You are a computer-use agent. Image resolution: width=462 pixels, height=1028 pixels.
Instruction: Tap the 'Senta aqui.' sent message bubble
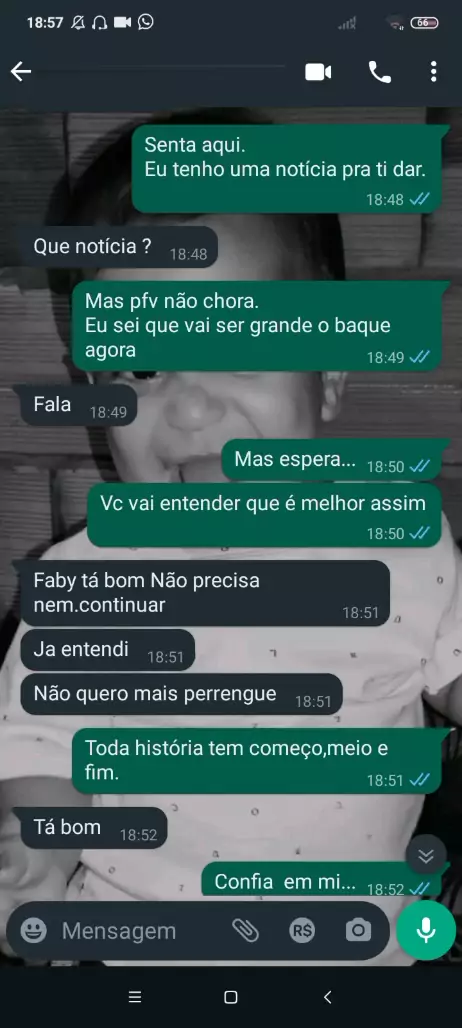[286, 168]
